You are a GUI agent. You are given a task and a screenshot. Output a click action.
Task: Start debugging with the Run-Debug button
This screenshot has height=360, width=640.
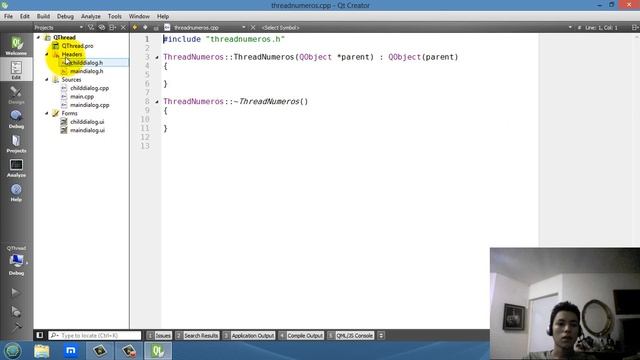point(16,311)
